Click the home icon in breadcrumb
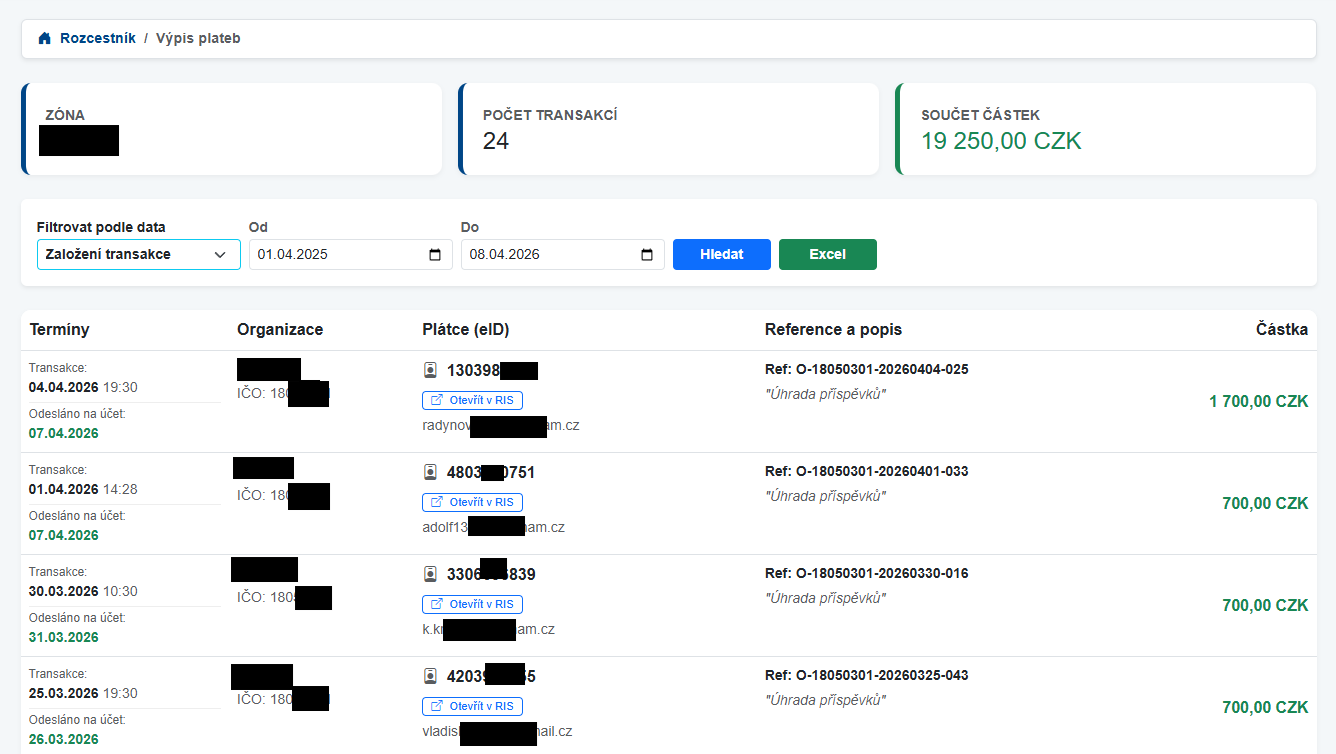Viewport: 1336px width, 754px height. [44, 39]
